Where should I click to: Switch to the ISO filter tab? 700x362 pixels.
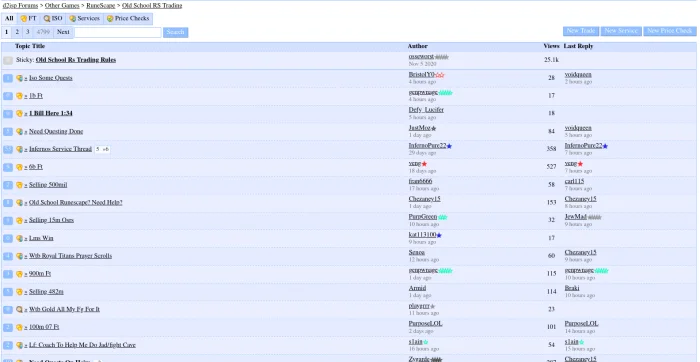click(x=53, y=19)
